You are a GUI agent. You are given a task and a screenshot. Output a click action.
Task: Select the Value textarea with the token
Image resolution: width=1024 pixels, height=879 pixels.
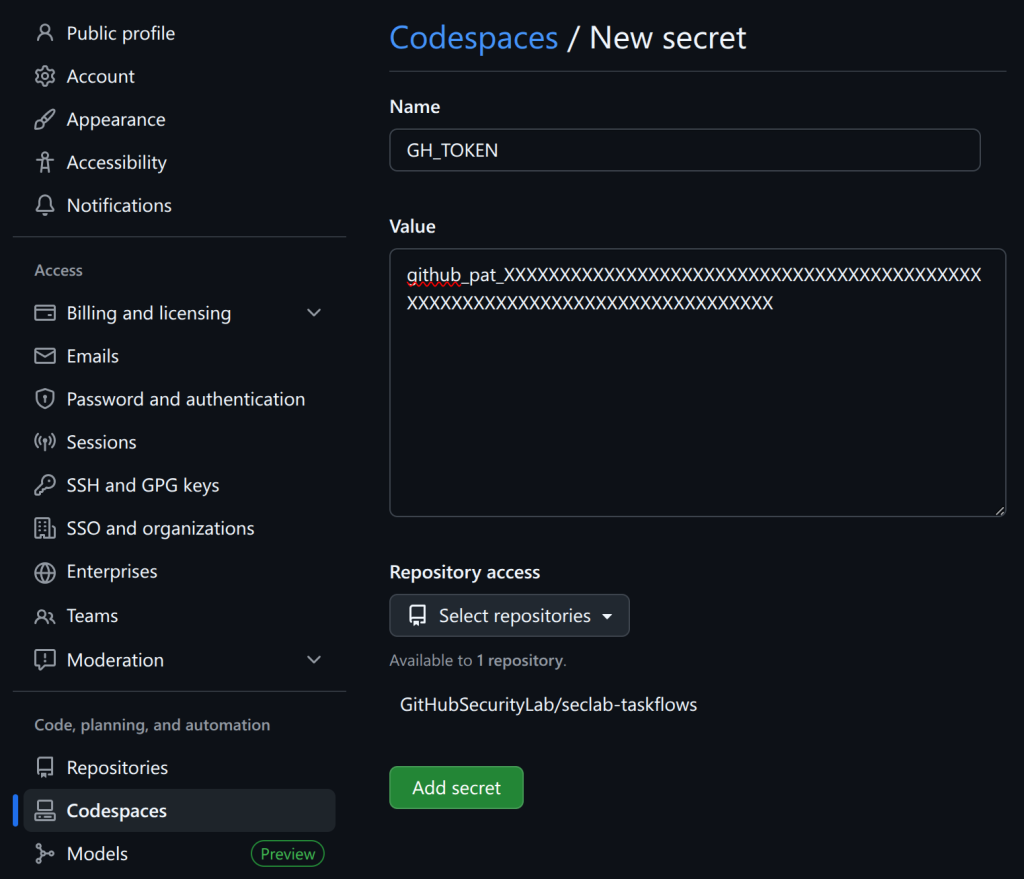697,382
